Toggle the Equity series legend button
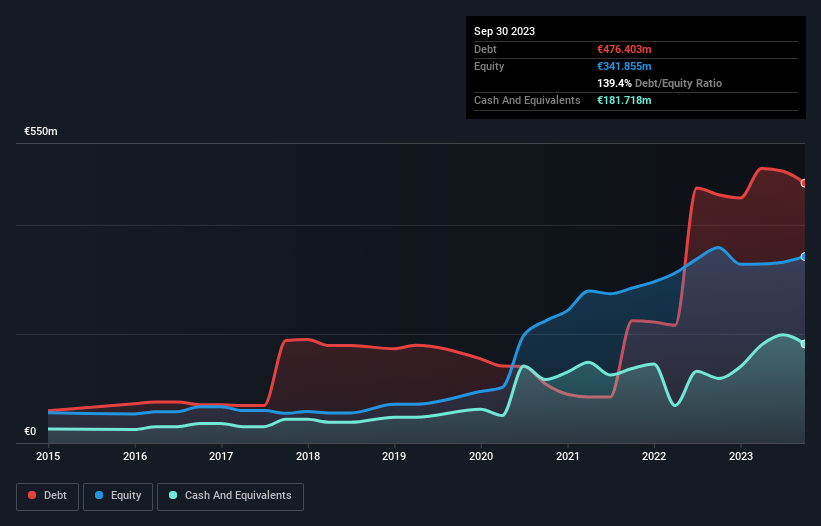Viewport: 821px width, 526px height. tap(118, 496)
